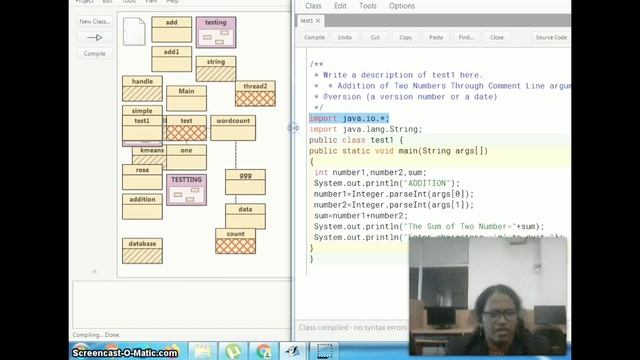Viewport: 640px width, 360px height.
Task: Select the 'add1' class box
Action: [x=171, y=59]
